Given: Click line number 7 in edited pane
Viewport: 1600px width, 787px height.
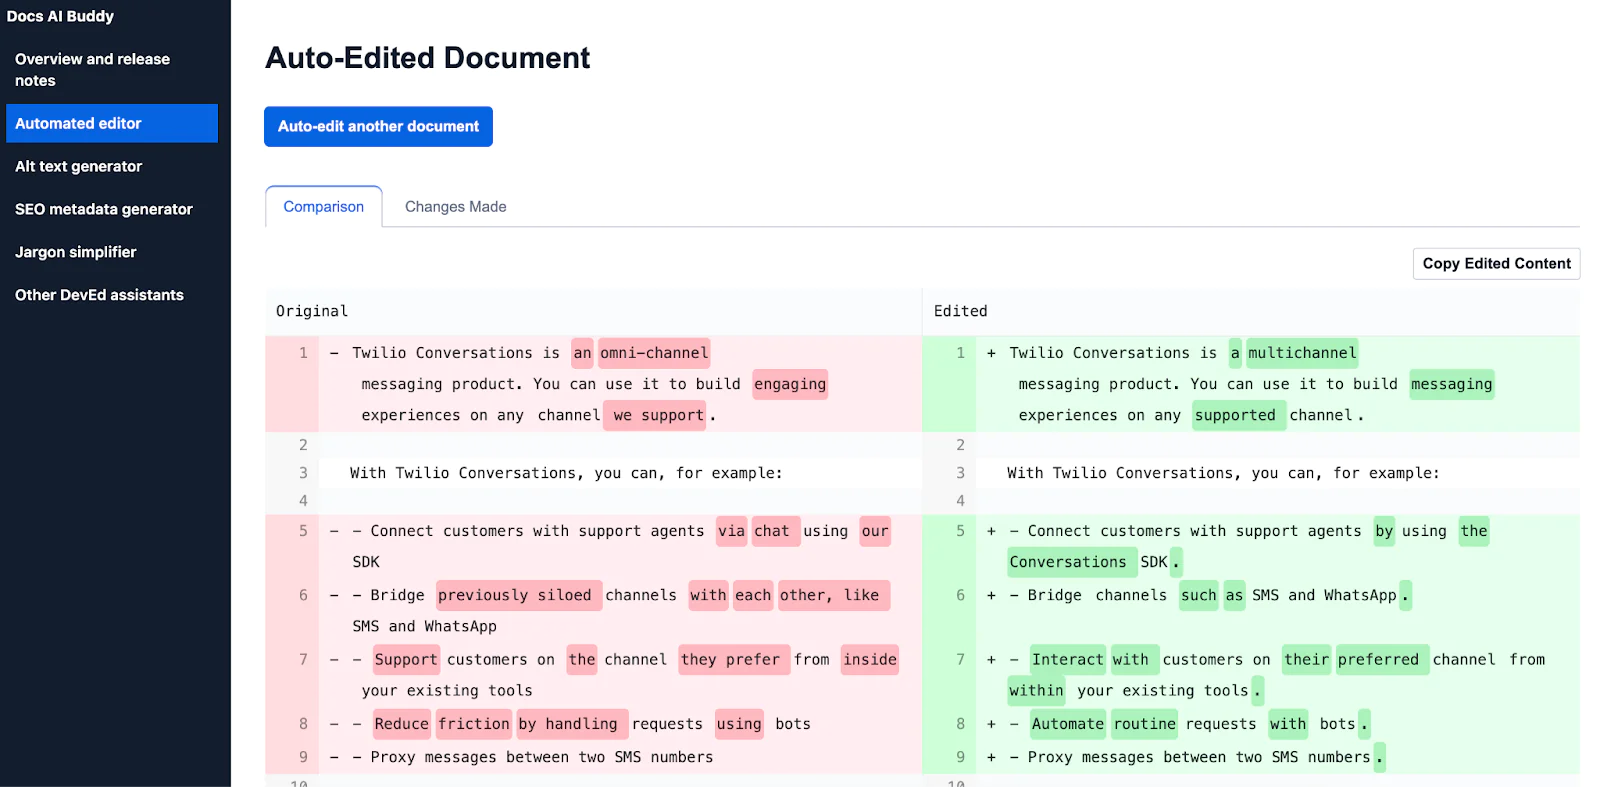Looking at the screenshot, I should (960, 659).
